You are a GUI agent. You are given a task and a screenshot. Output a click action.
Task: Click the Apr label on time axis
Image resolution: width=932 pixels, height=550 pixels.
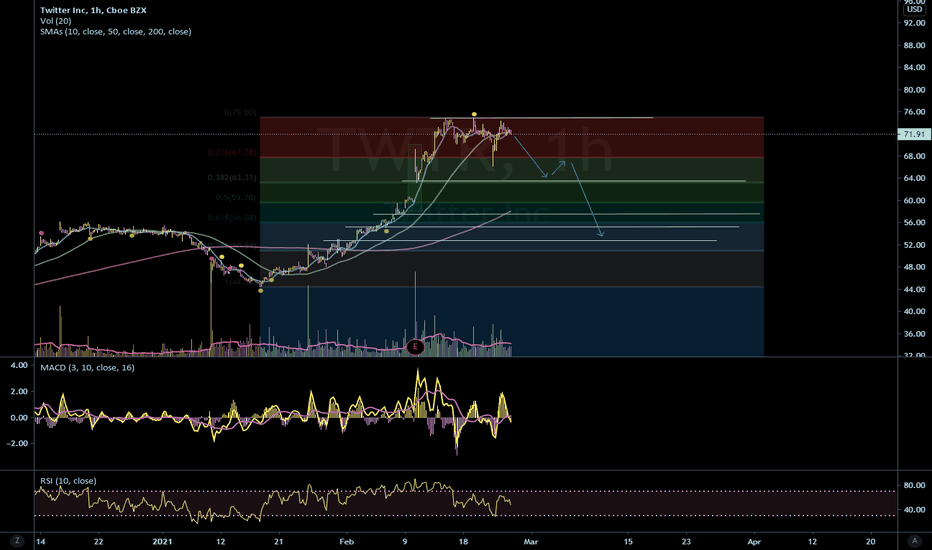754,541
